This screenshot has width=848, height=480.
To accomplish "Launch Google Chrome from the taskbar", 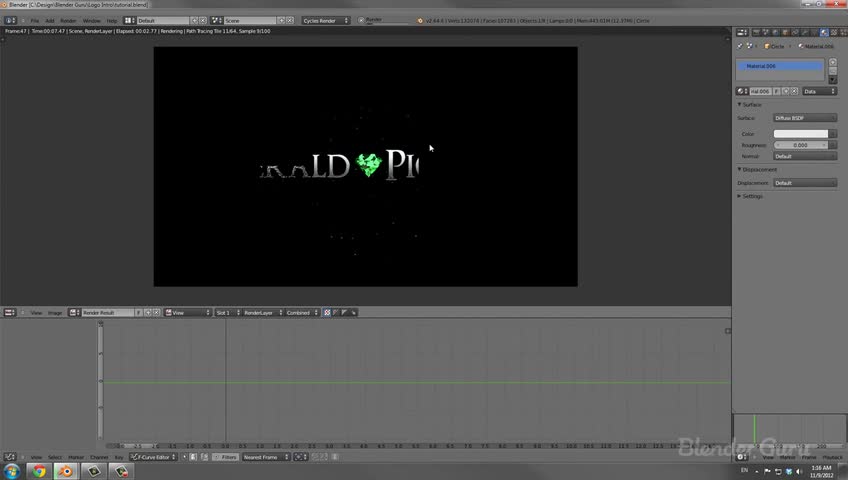I will coord(38,471).
